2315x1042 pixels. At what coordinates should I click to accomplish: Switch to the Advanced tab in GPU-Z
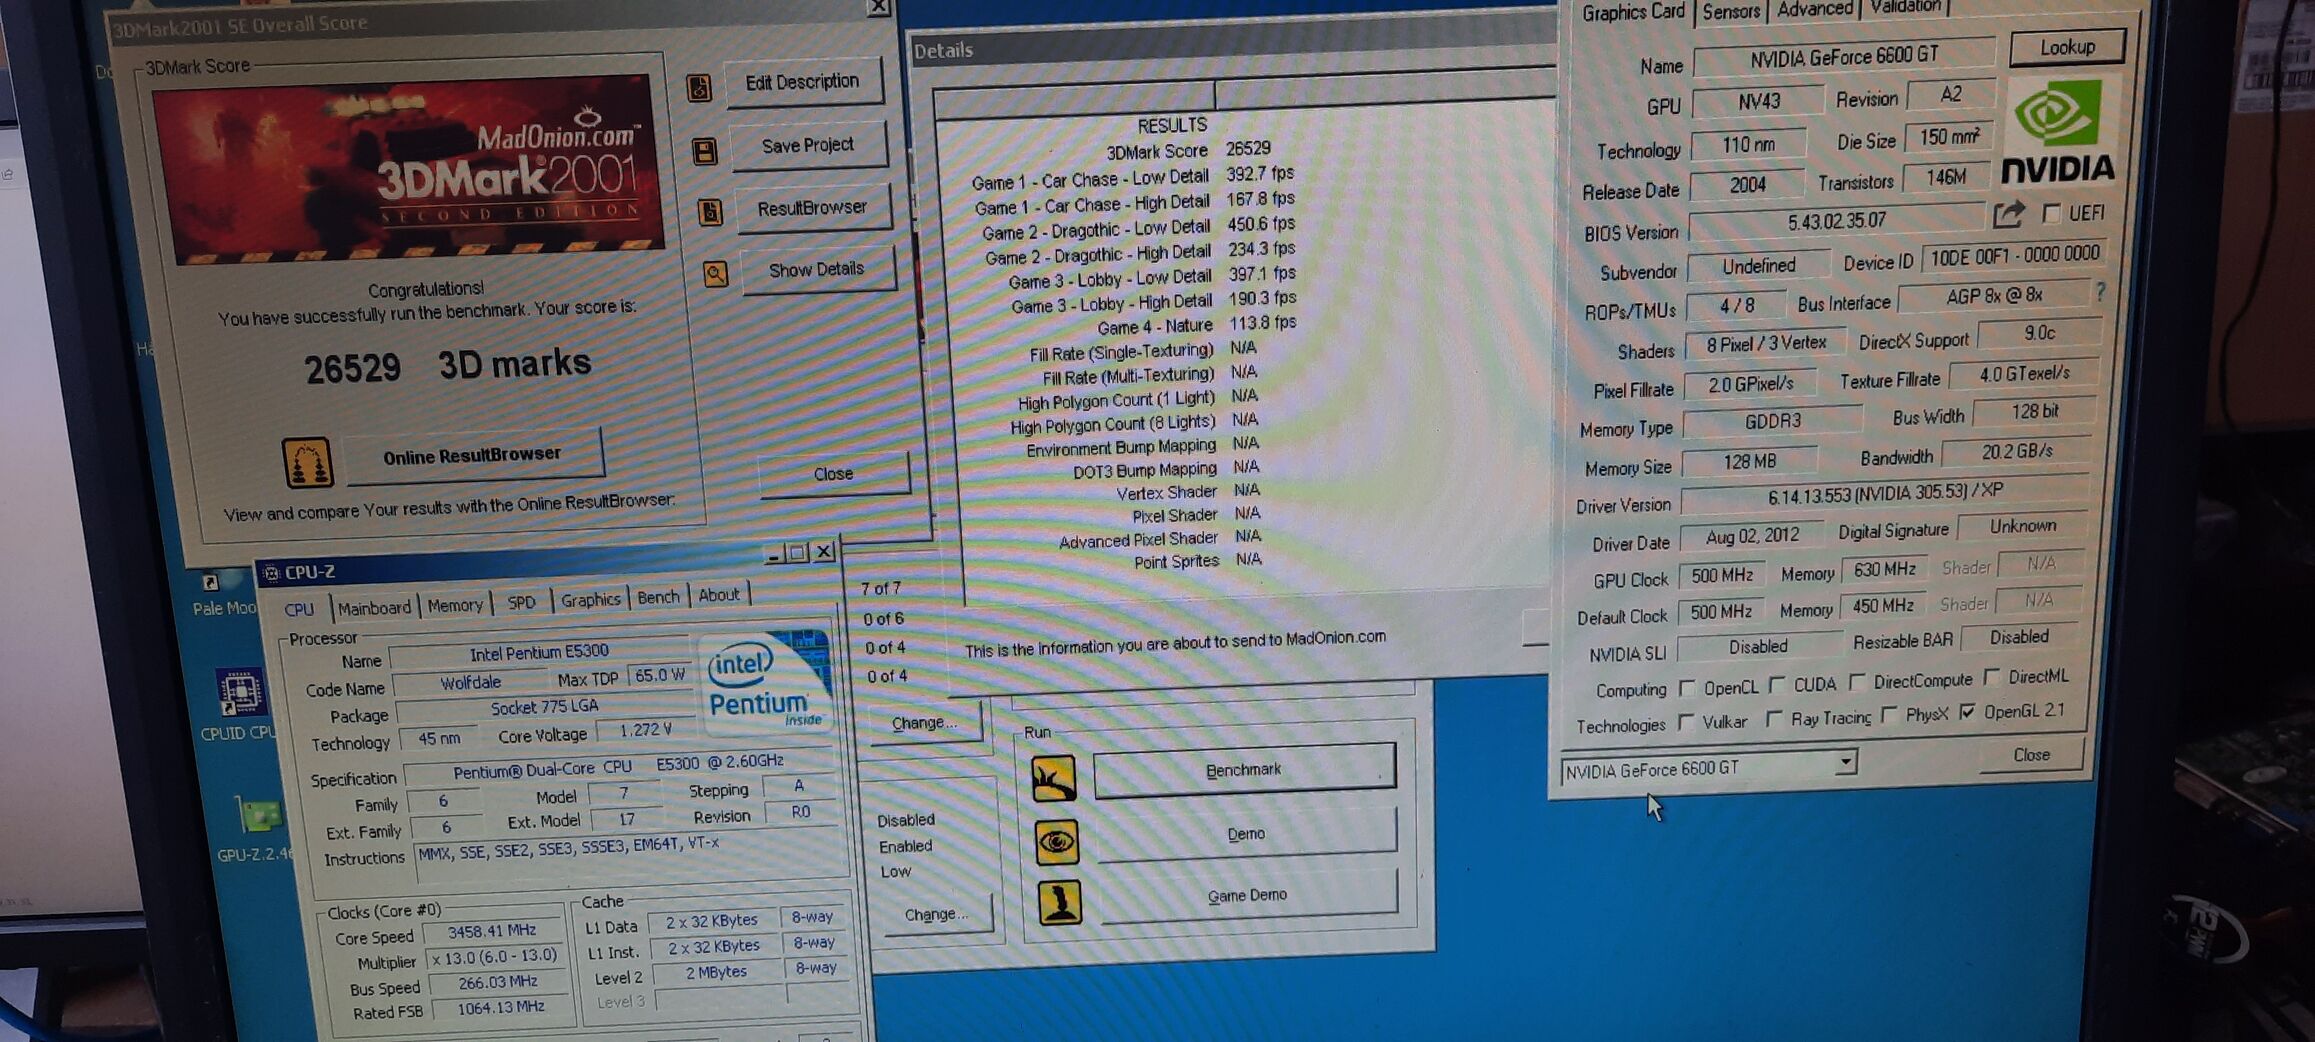pos(1814,9)
